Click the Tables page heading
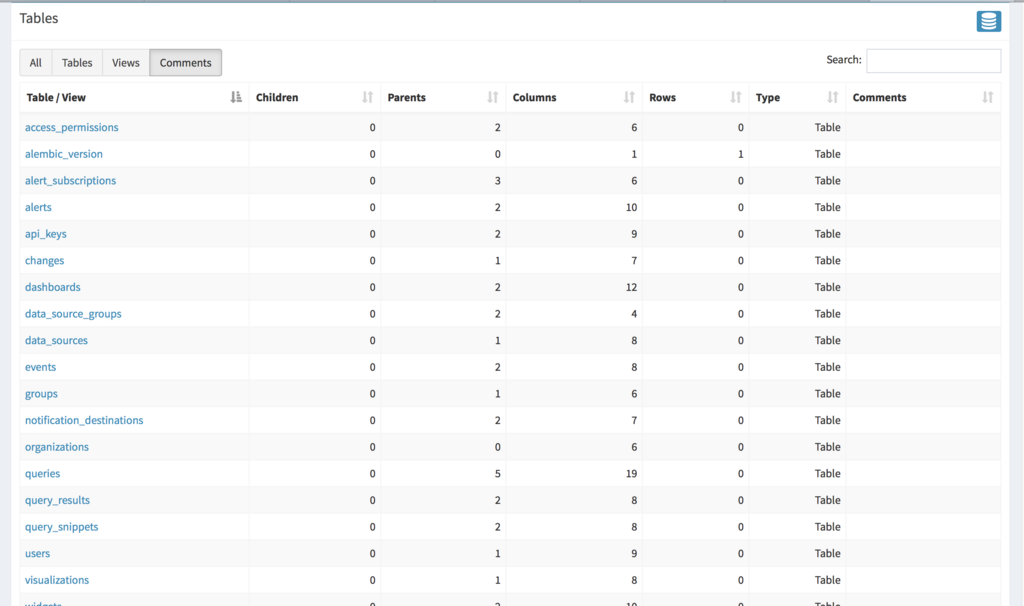Screen dimensions: 1024x606 click(x=39, y=18)
